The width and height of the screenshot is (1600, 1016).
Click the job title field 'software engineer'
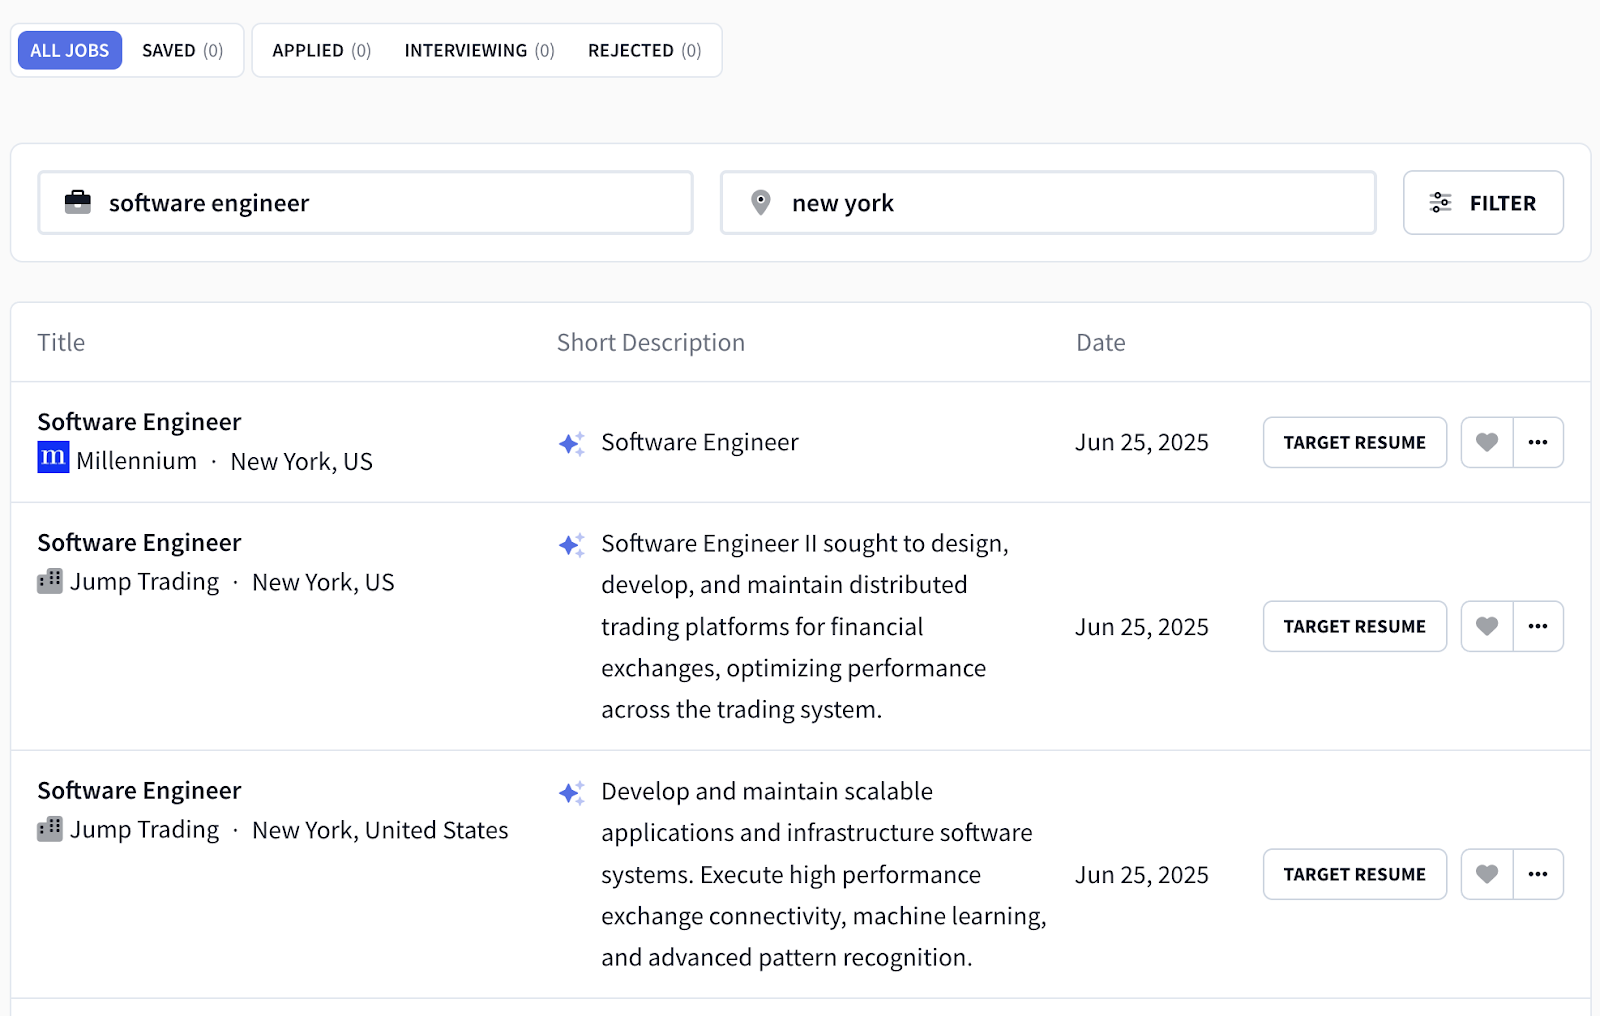coord(366,203)
